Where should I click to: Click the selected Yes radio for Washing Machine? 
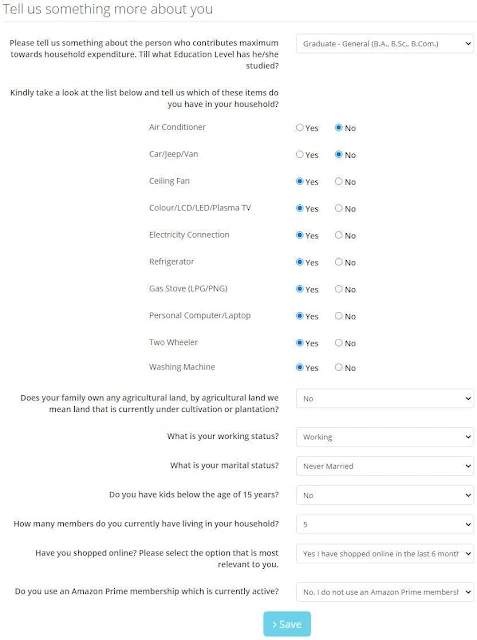pyautogui.click(x=300, y=367)
